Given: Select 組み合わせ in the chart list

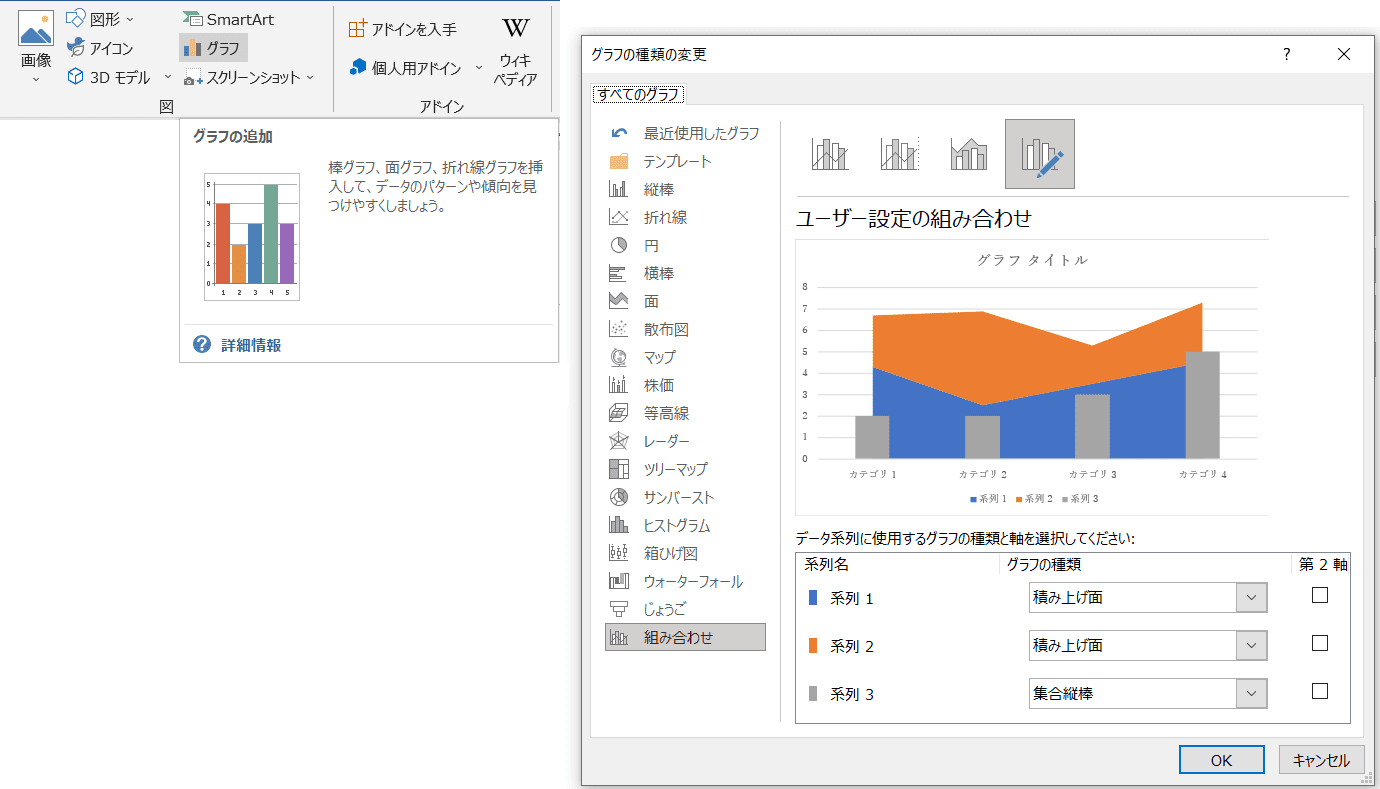Looking at the screenshot, I should (685, 637).
